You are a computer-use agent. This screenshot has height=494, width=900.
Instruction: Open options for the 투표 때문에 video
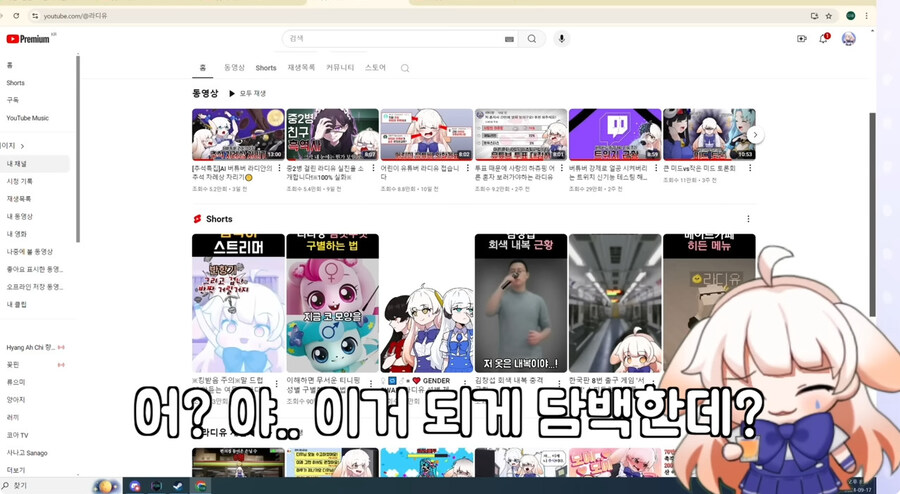tap(562, 168)
